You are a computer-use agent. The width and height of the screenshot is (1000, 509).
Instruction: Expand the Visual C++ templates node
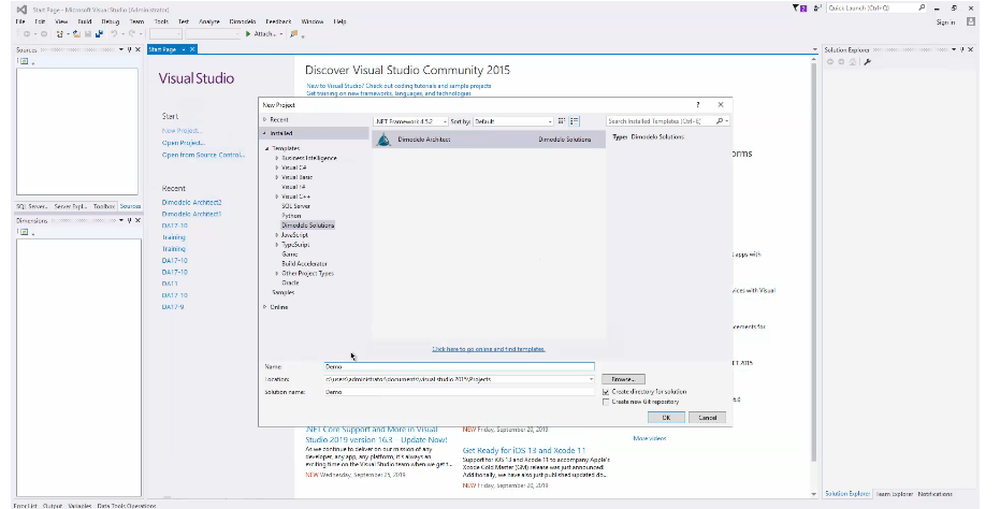[277, 196]
